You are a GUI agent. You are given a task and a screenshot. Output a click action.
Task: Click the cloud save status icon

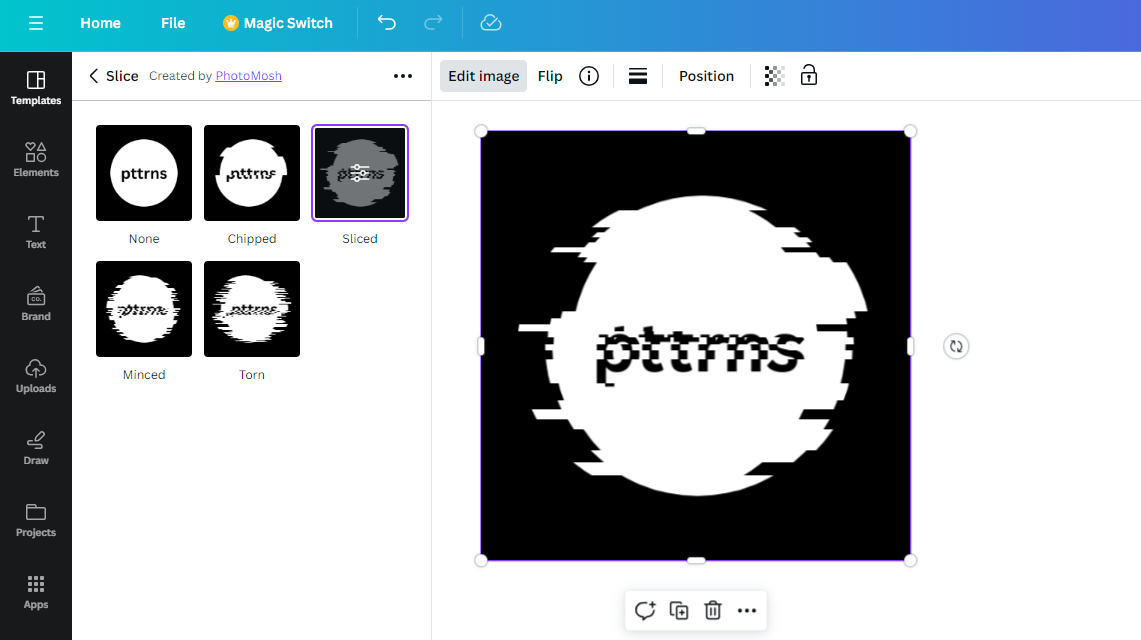491,23
